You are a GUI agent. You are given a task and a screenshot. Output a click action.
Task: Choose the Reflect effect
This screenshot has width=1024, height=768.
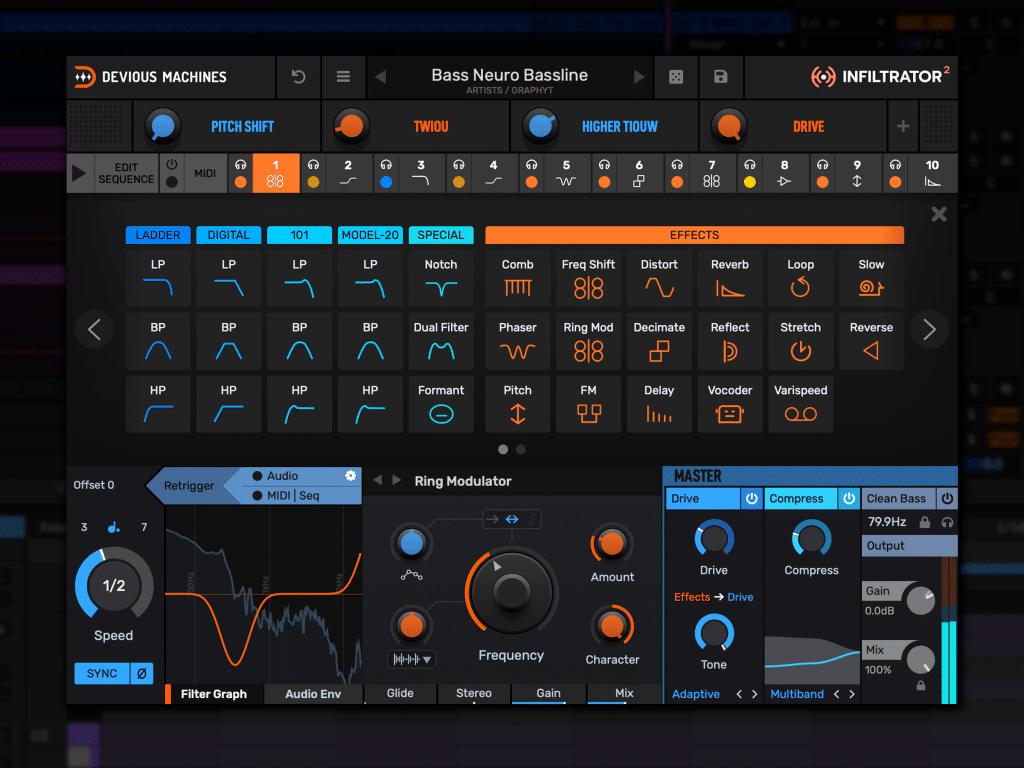730,341
